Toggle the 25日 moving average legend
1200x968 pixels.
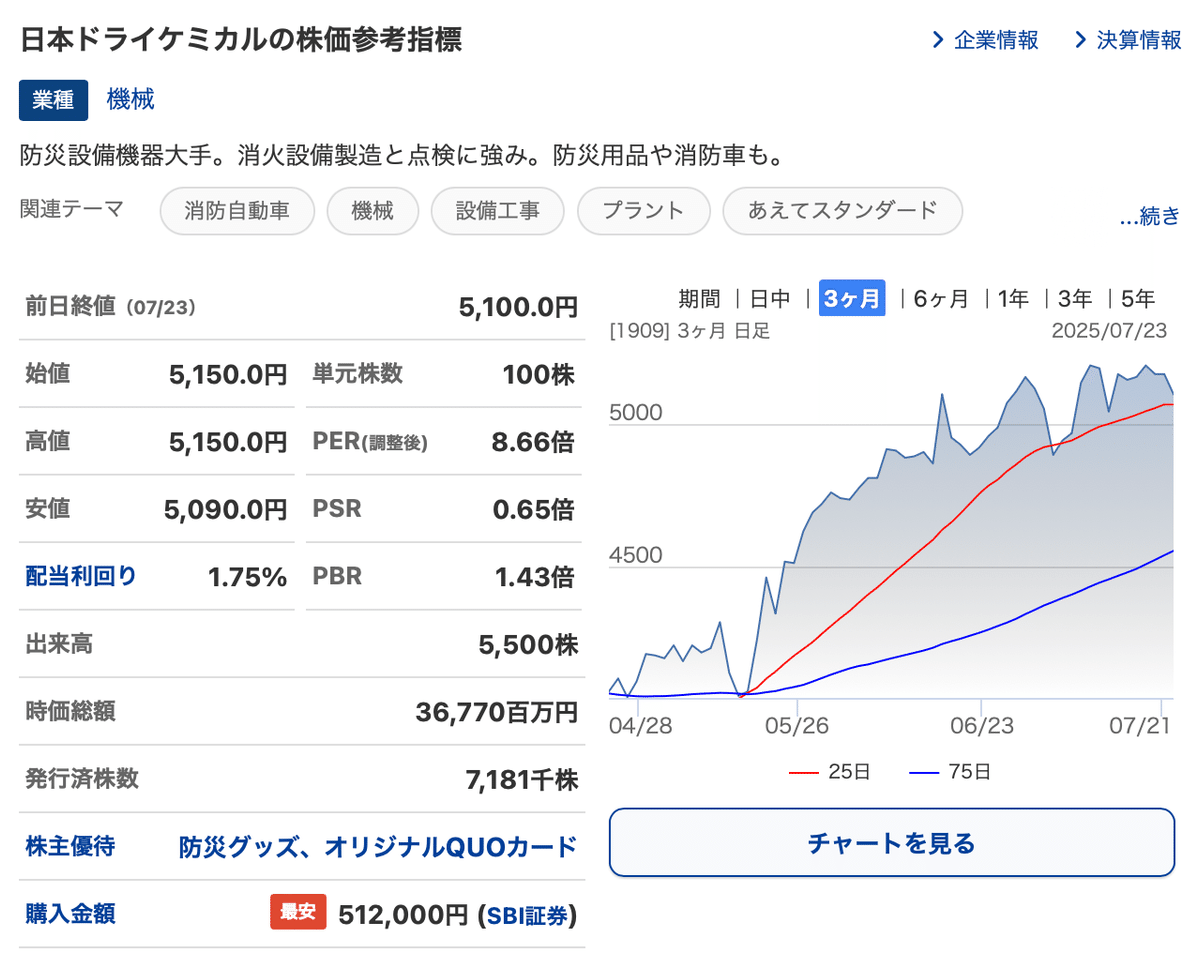(x=830, y=772)
